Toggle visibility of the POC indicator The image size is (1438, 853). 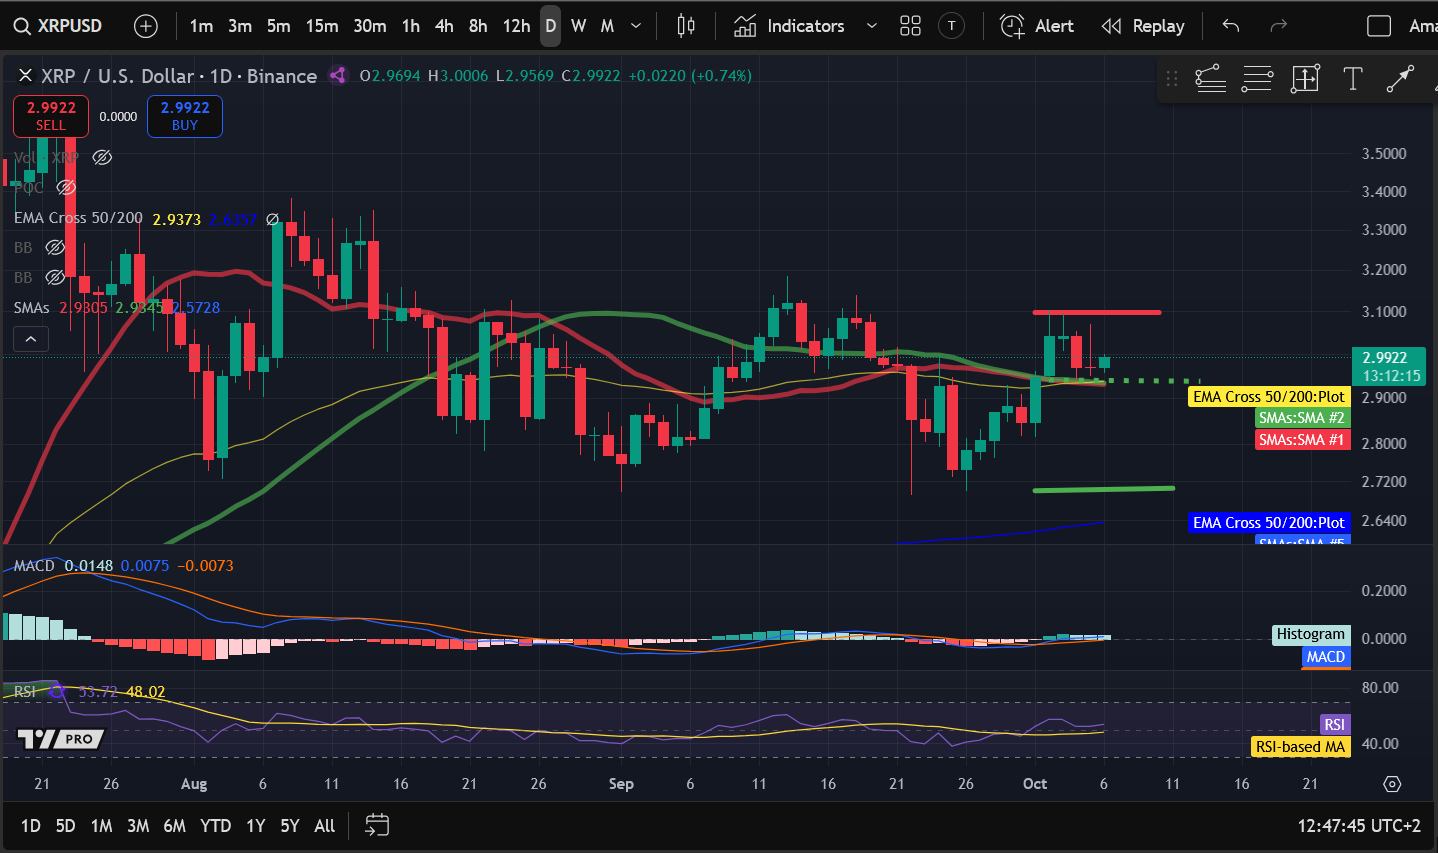click(x=66, y=188)
